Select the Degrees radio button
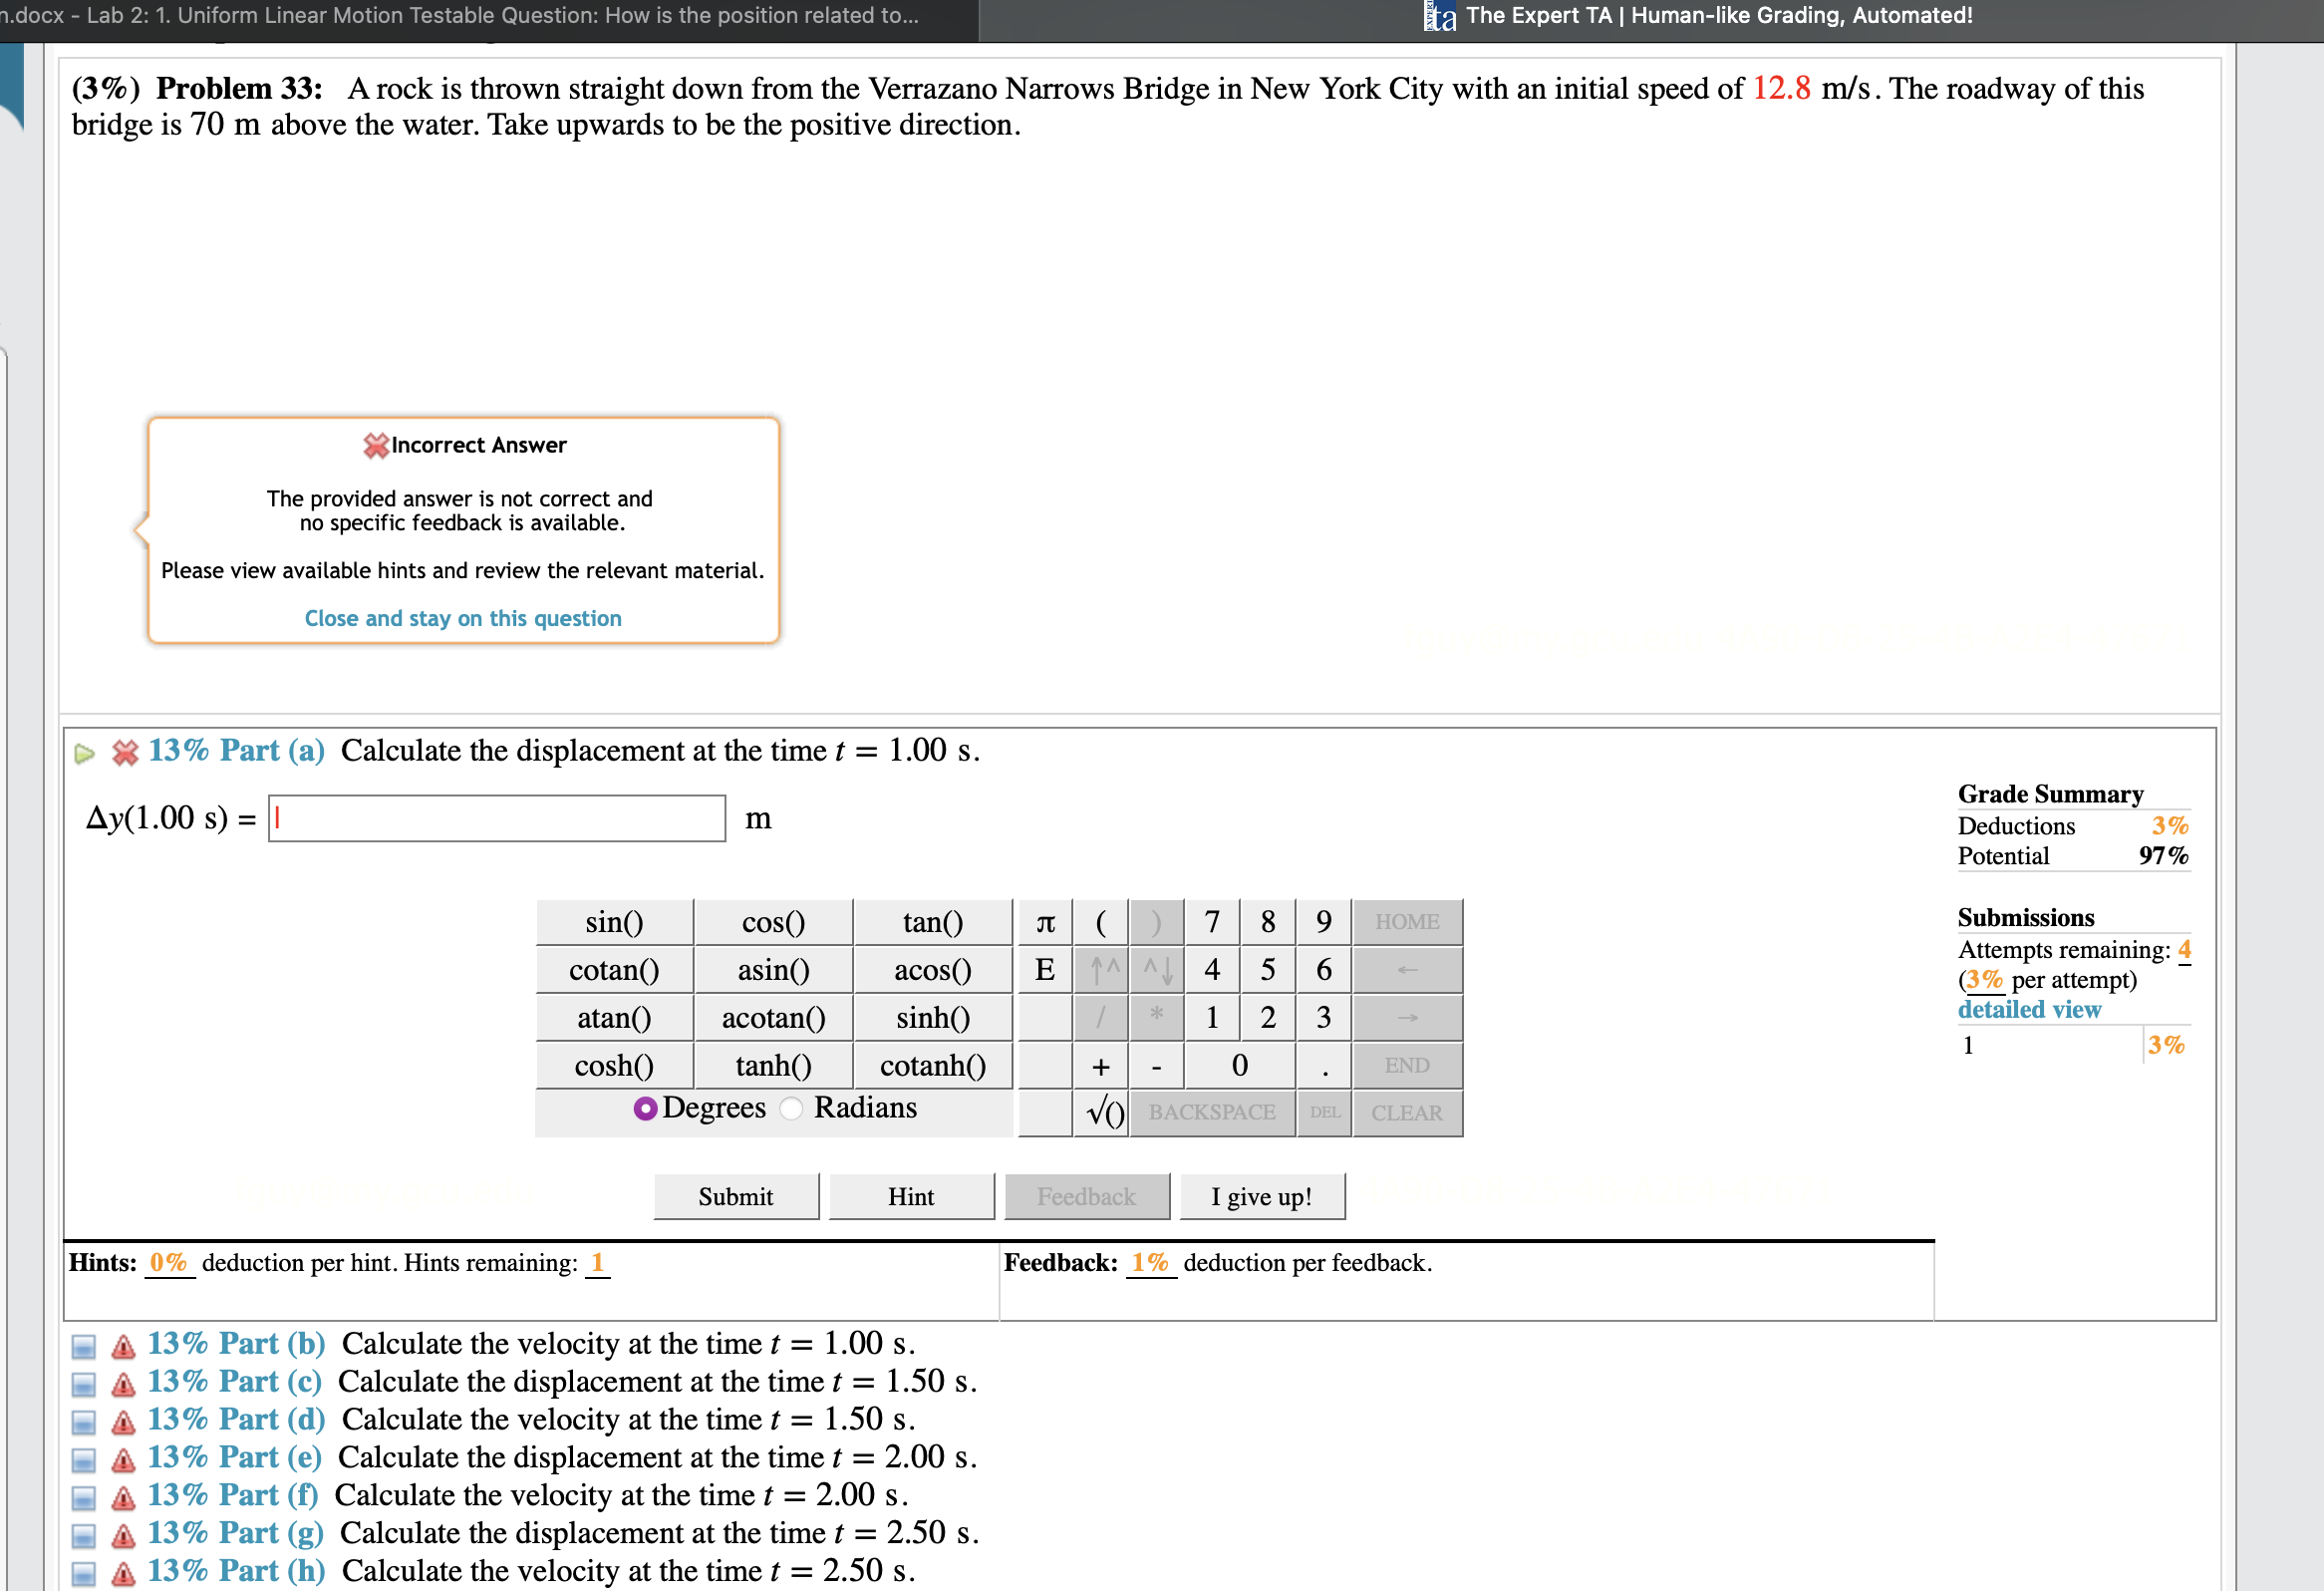Screen dimensions: 2324x1591 pos(645,1108)
